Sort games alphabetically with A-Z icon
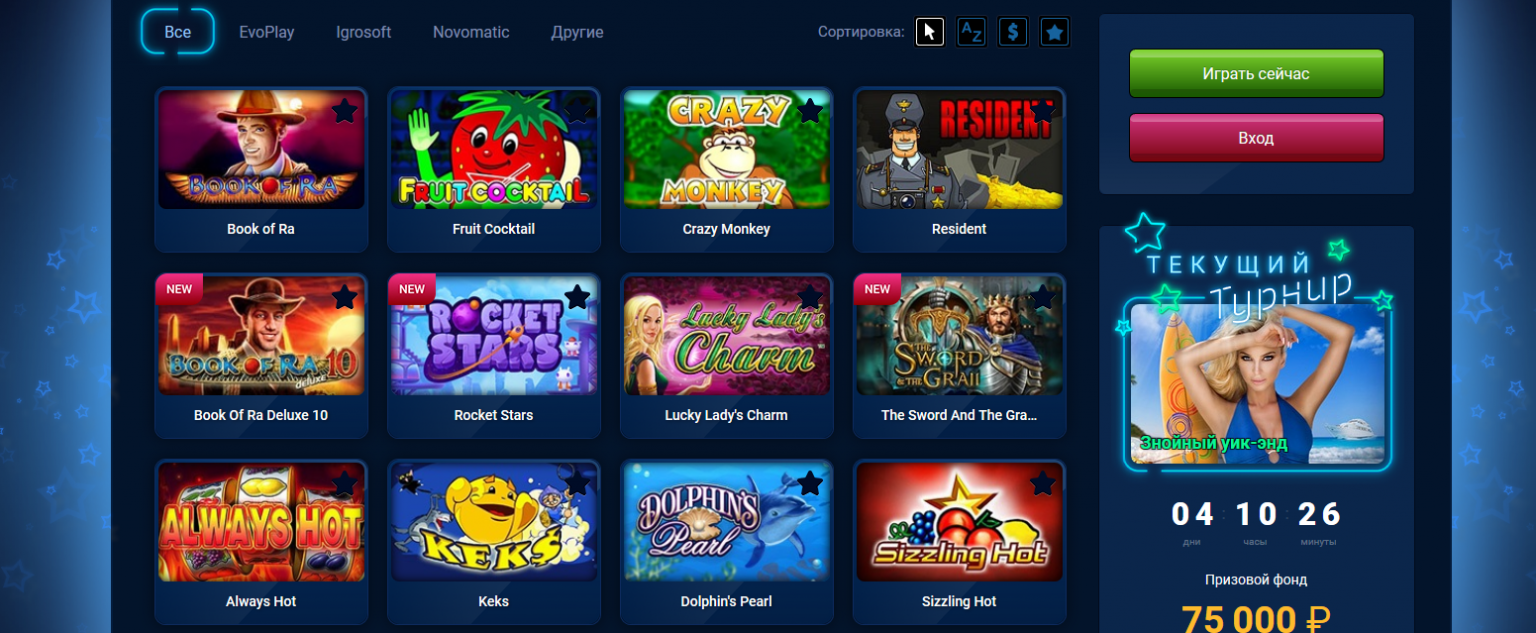This screenshot has width=1536, height=633. click(x=971, y=32)
